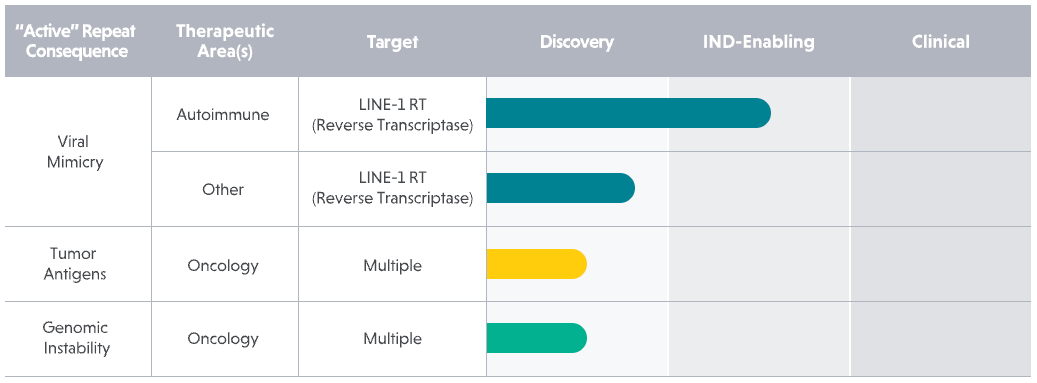This screenshot has width=1037, height=383.
Task: Select LINE-1 RT target in Autoimmune row
Action: [392, 114]
